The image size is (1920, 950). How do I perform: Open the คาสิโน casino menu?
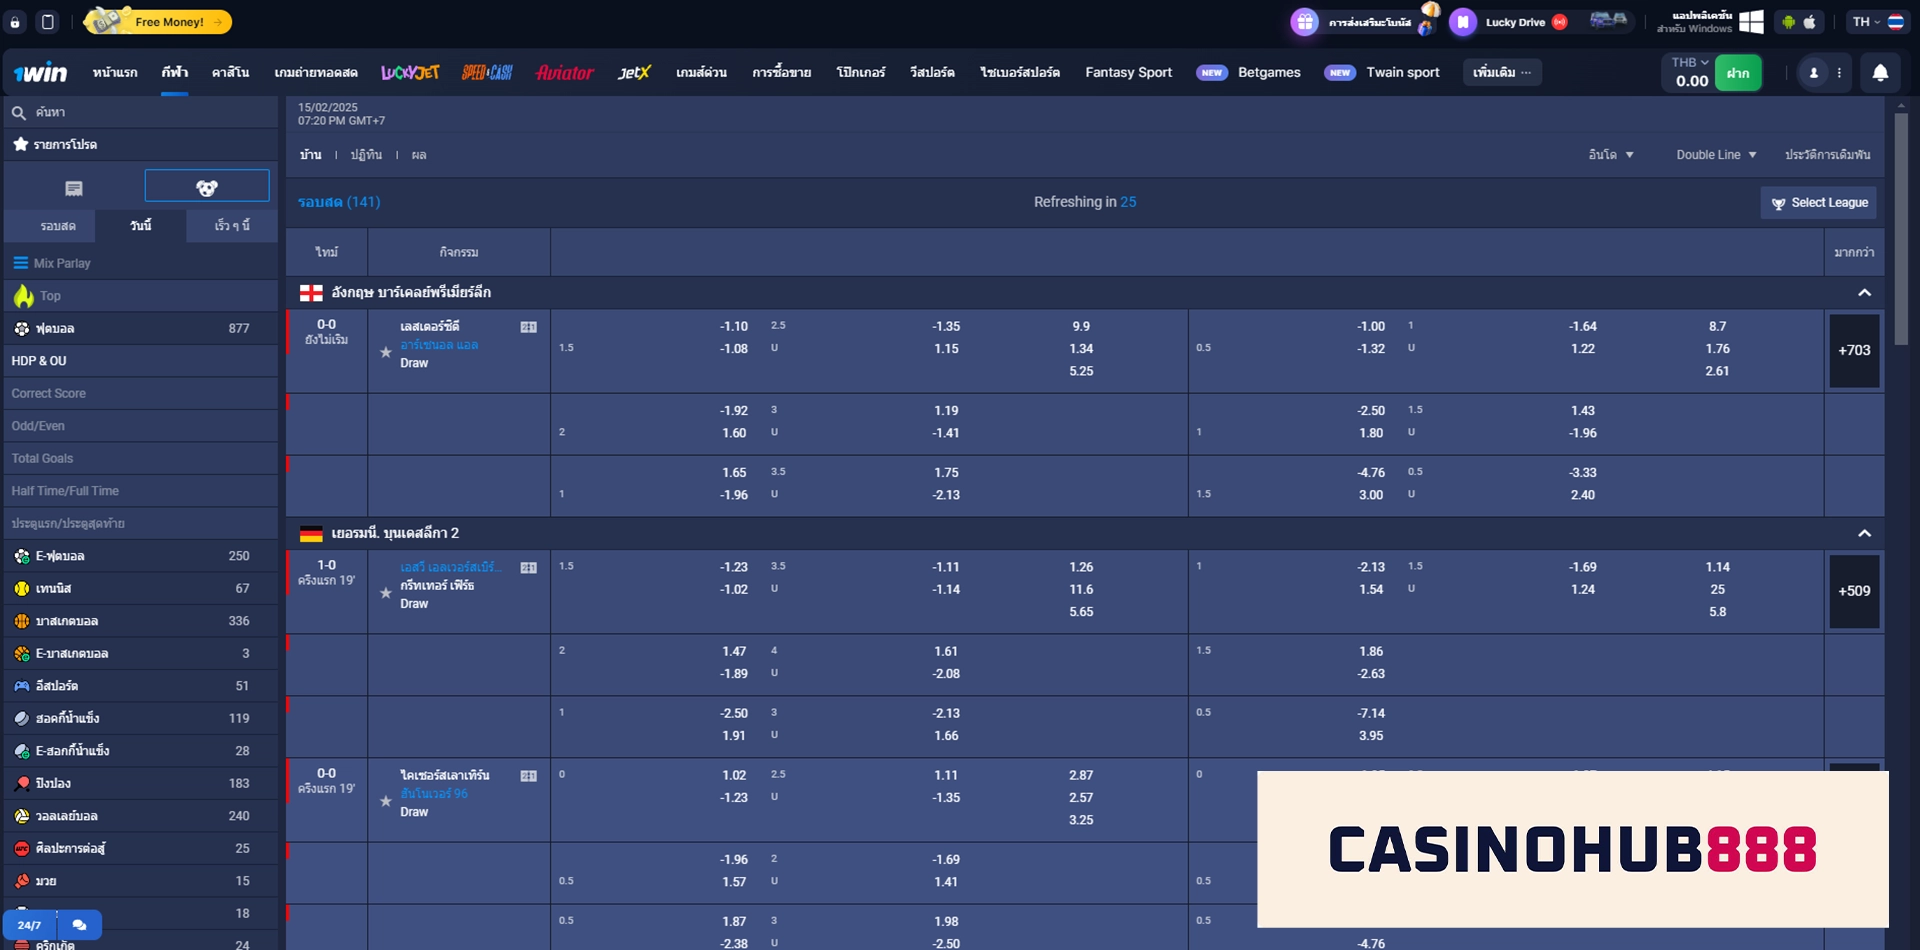[x=230, y=72]
